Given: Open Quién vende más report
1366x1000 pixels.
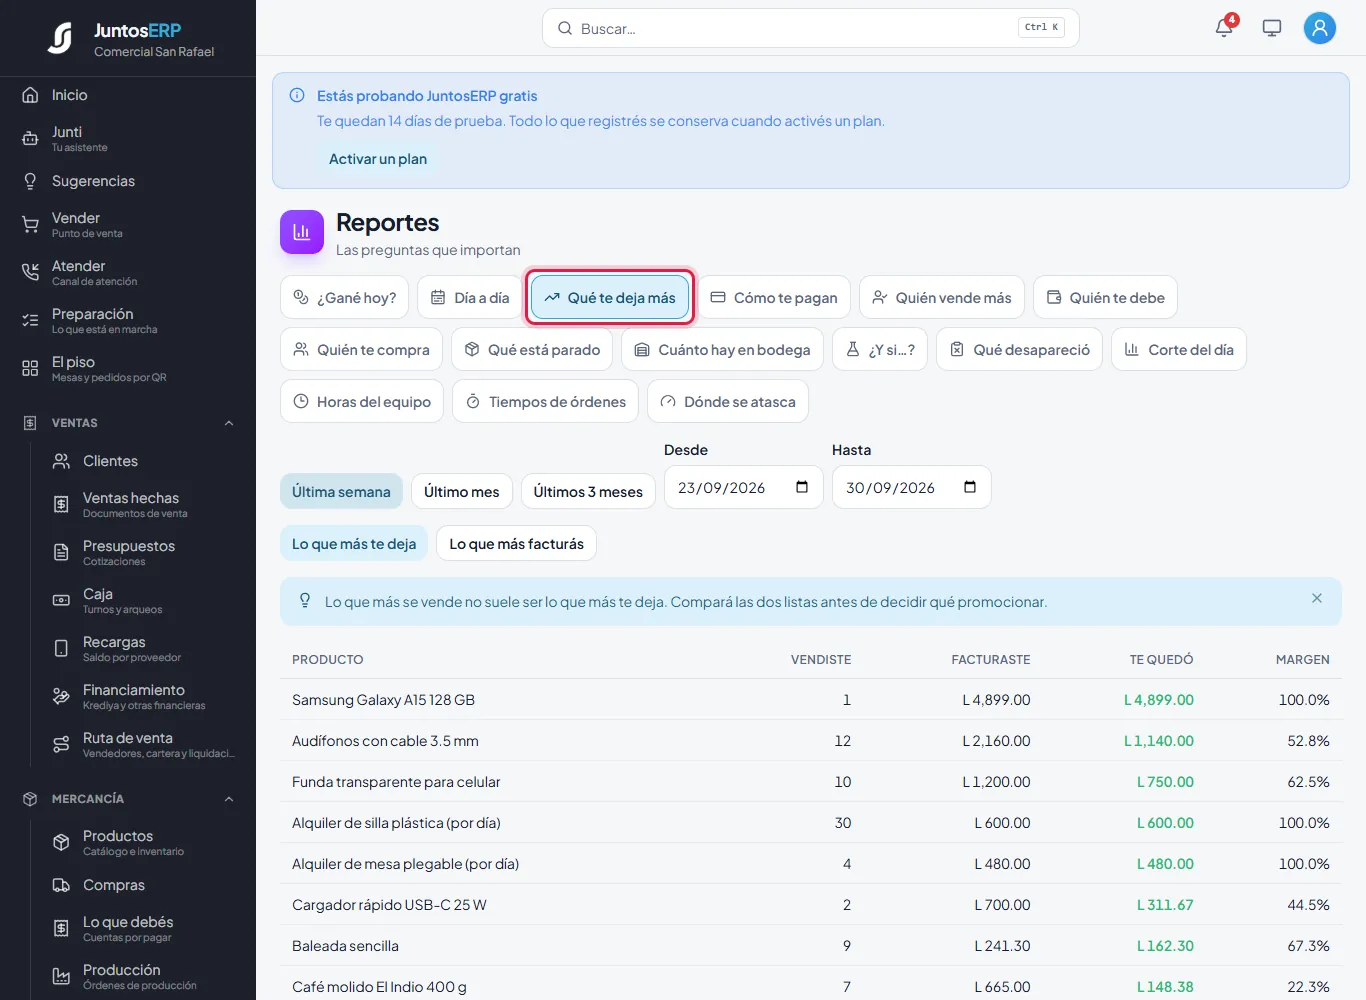Looking at the screenshot, I should tap(942, 297).
